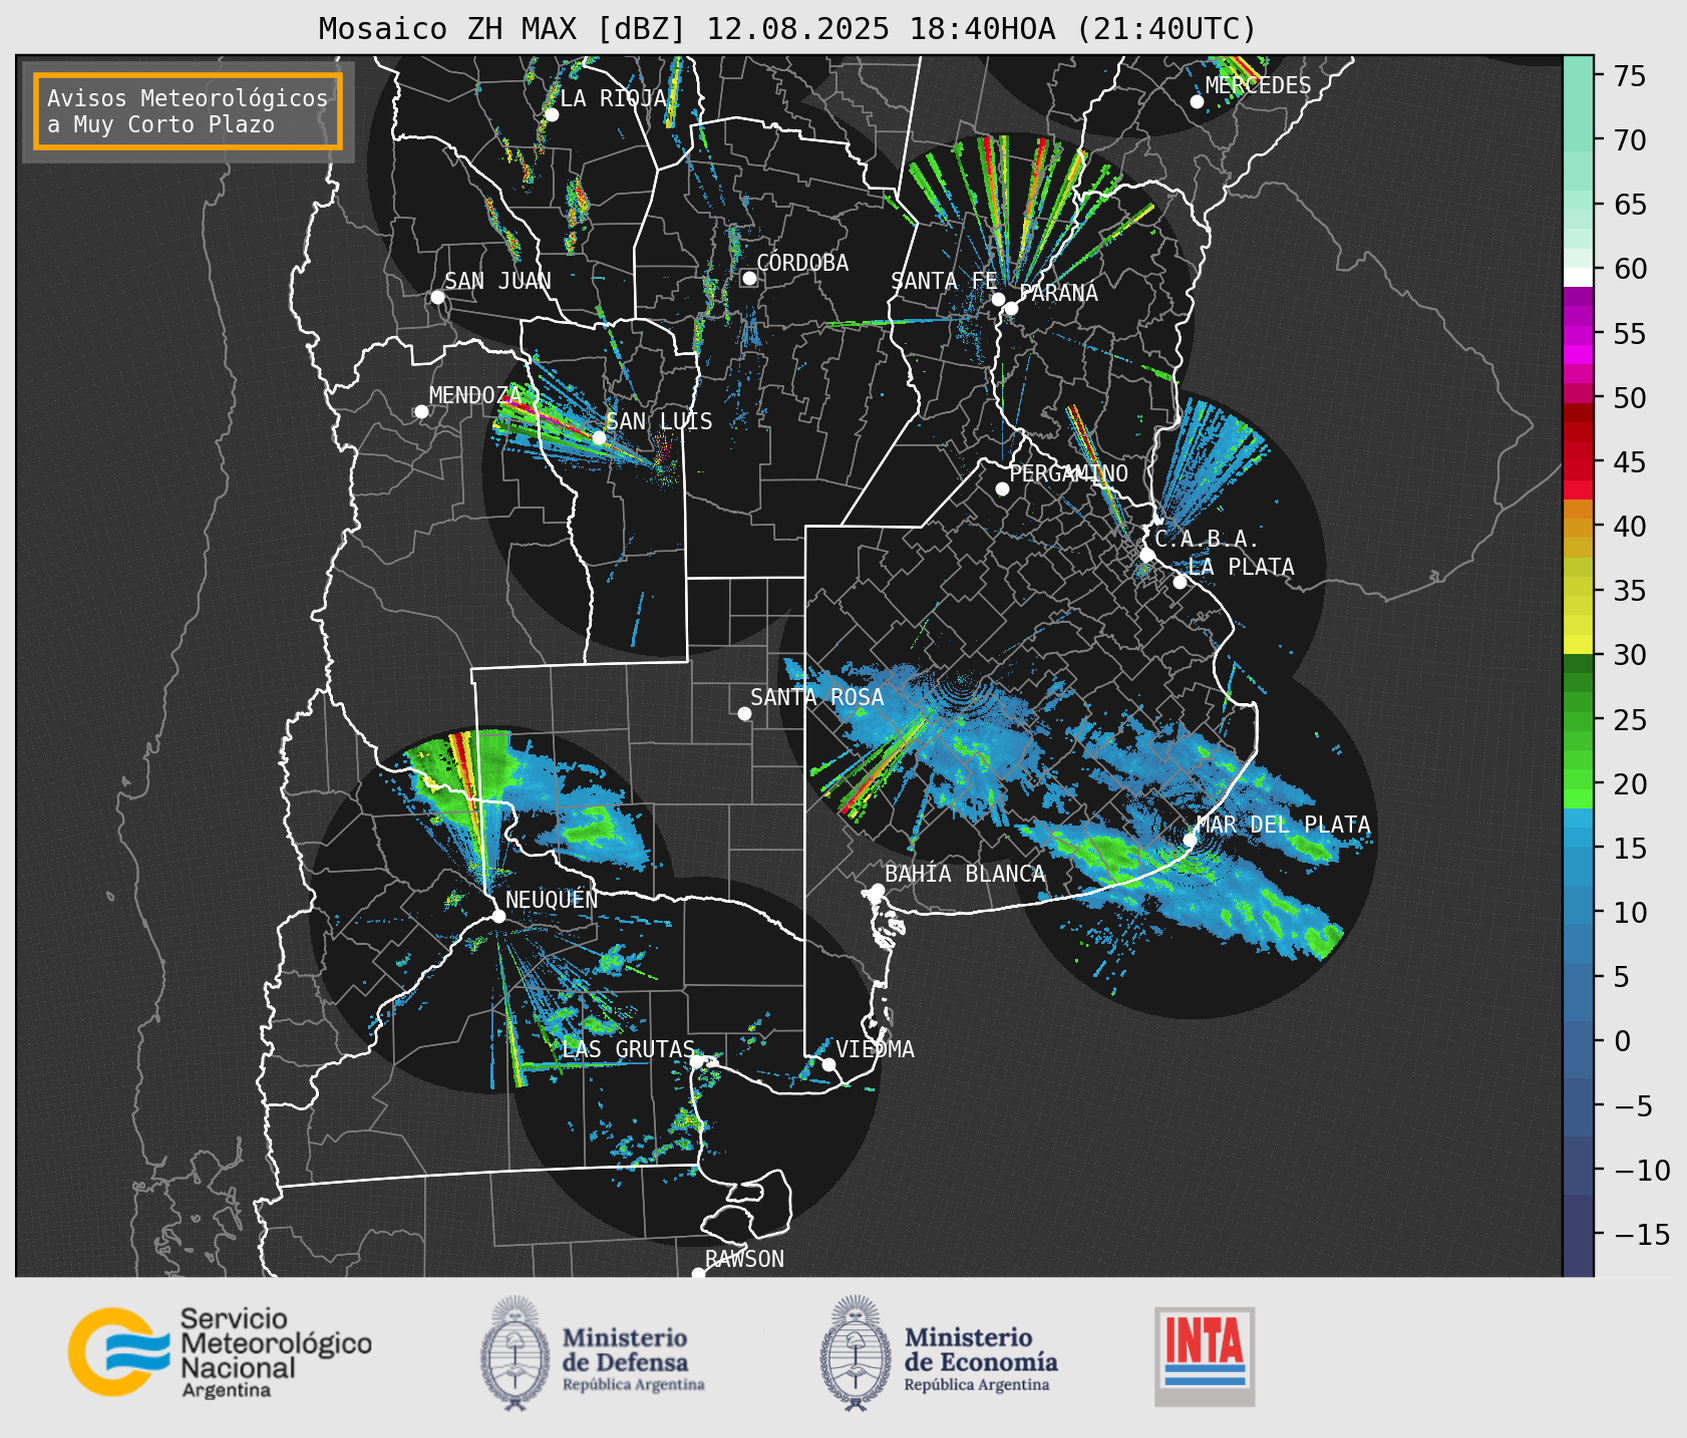Click the Santa Rosa city marker dot

click(744, 714)
